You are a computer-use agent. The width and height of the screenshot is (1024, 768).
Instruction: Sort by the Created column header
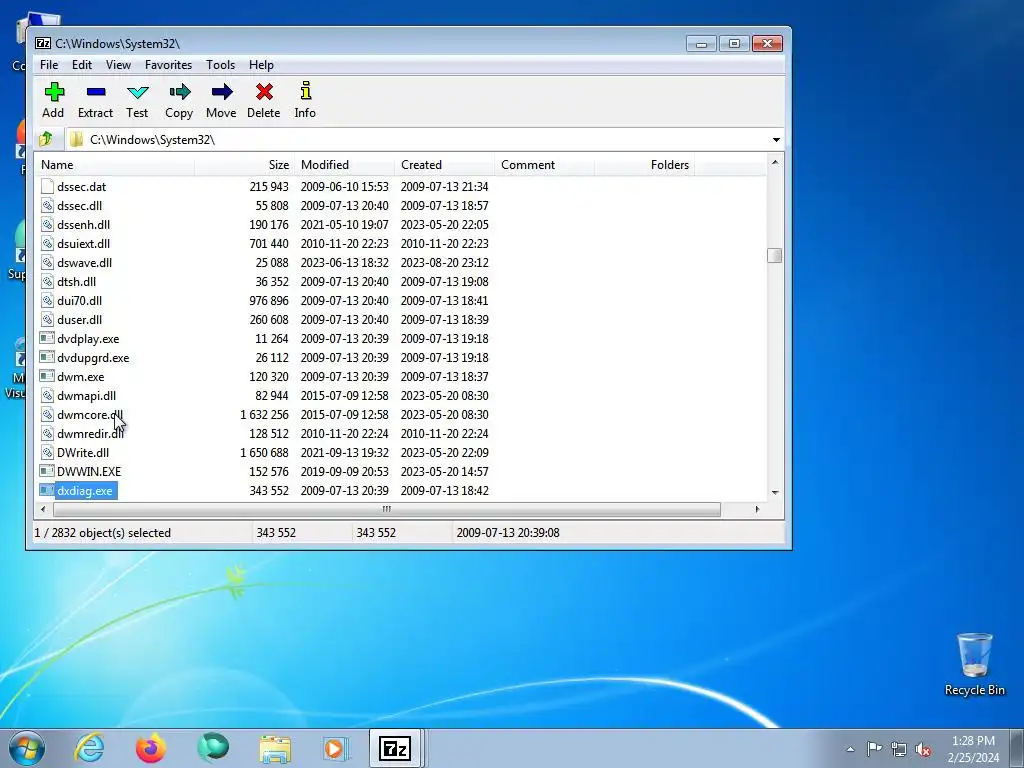[444, 165]
